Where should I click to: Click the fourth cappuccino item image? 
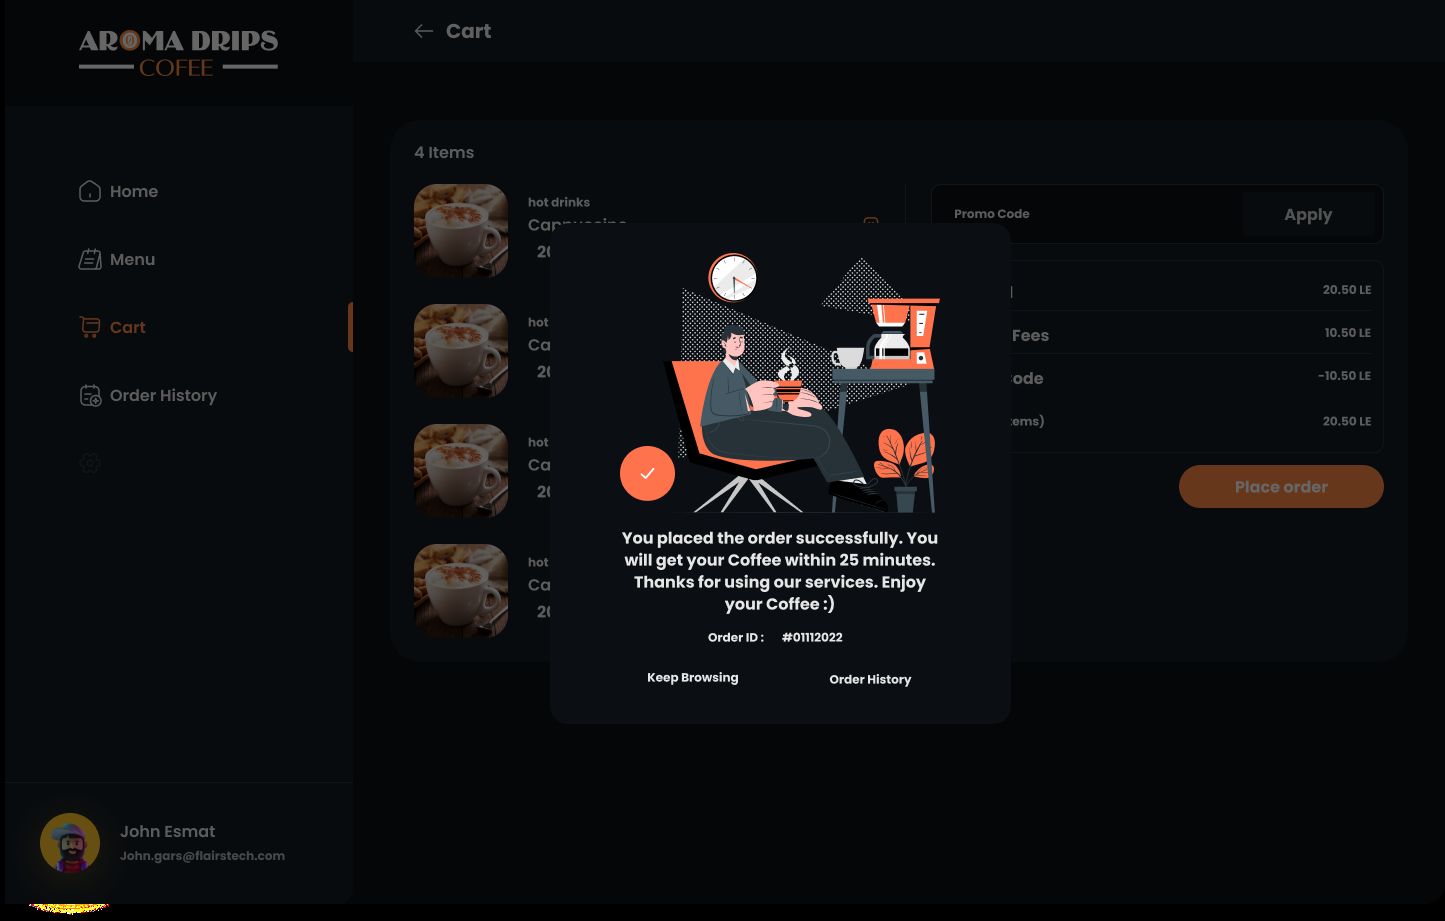(x=461, y=591)
